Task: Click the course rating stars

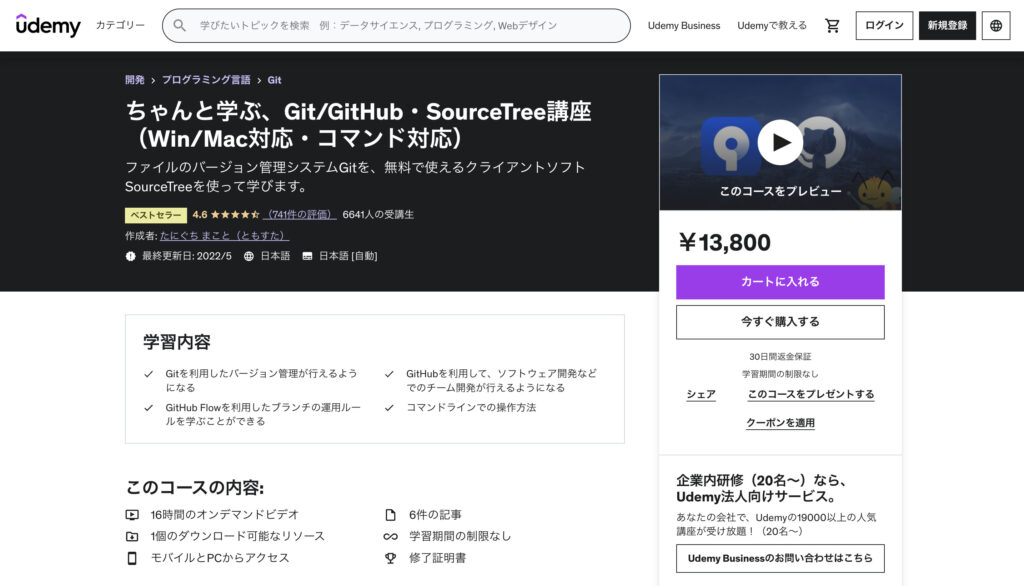Action: point(234,214)
